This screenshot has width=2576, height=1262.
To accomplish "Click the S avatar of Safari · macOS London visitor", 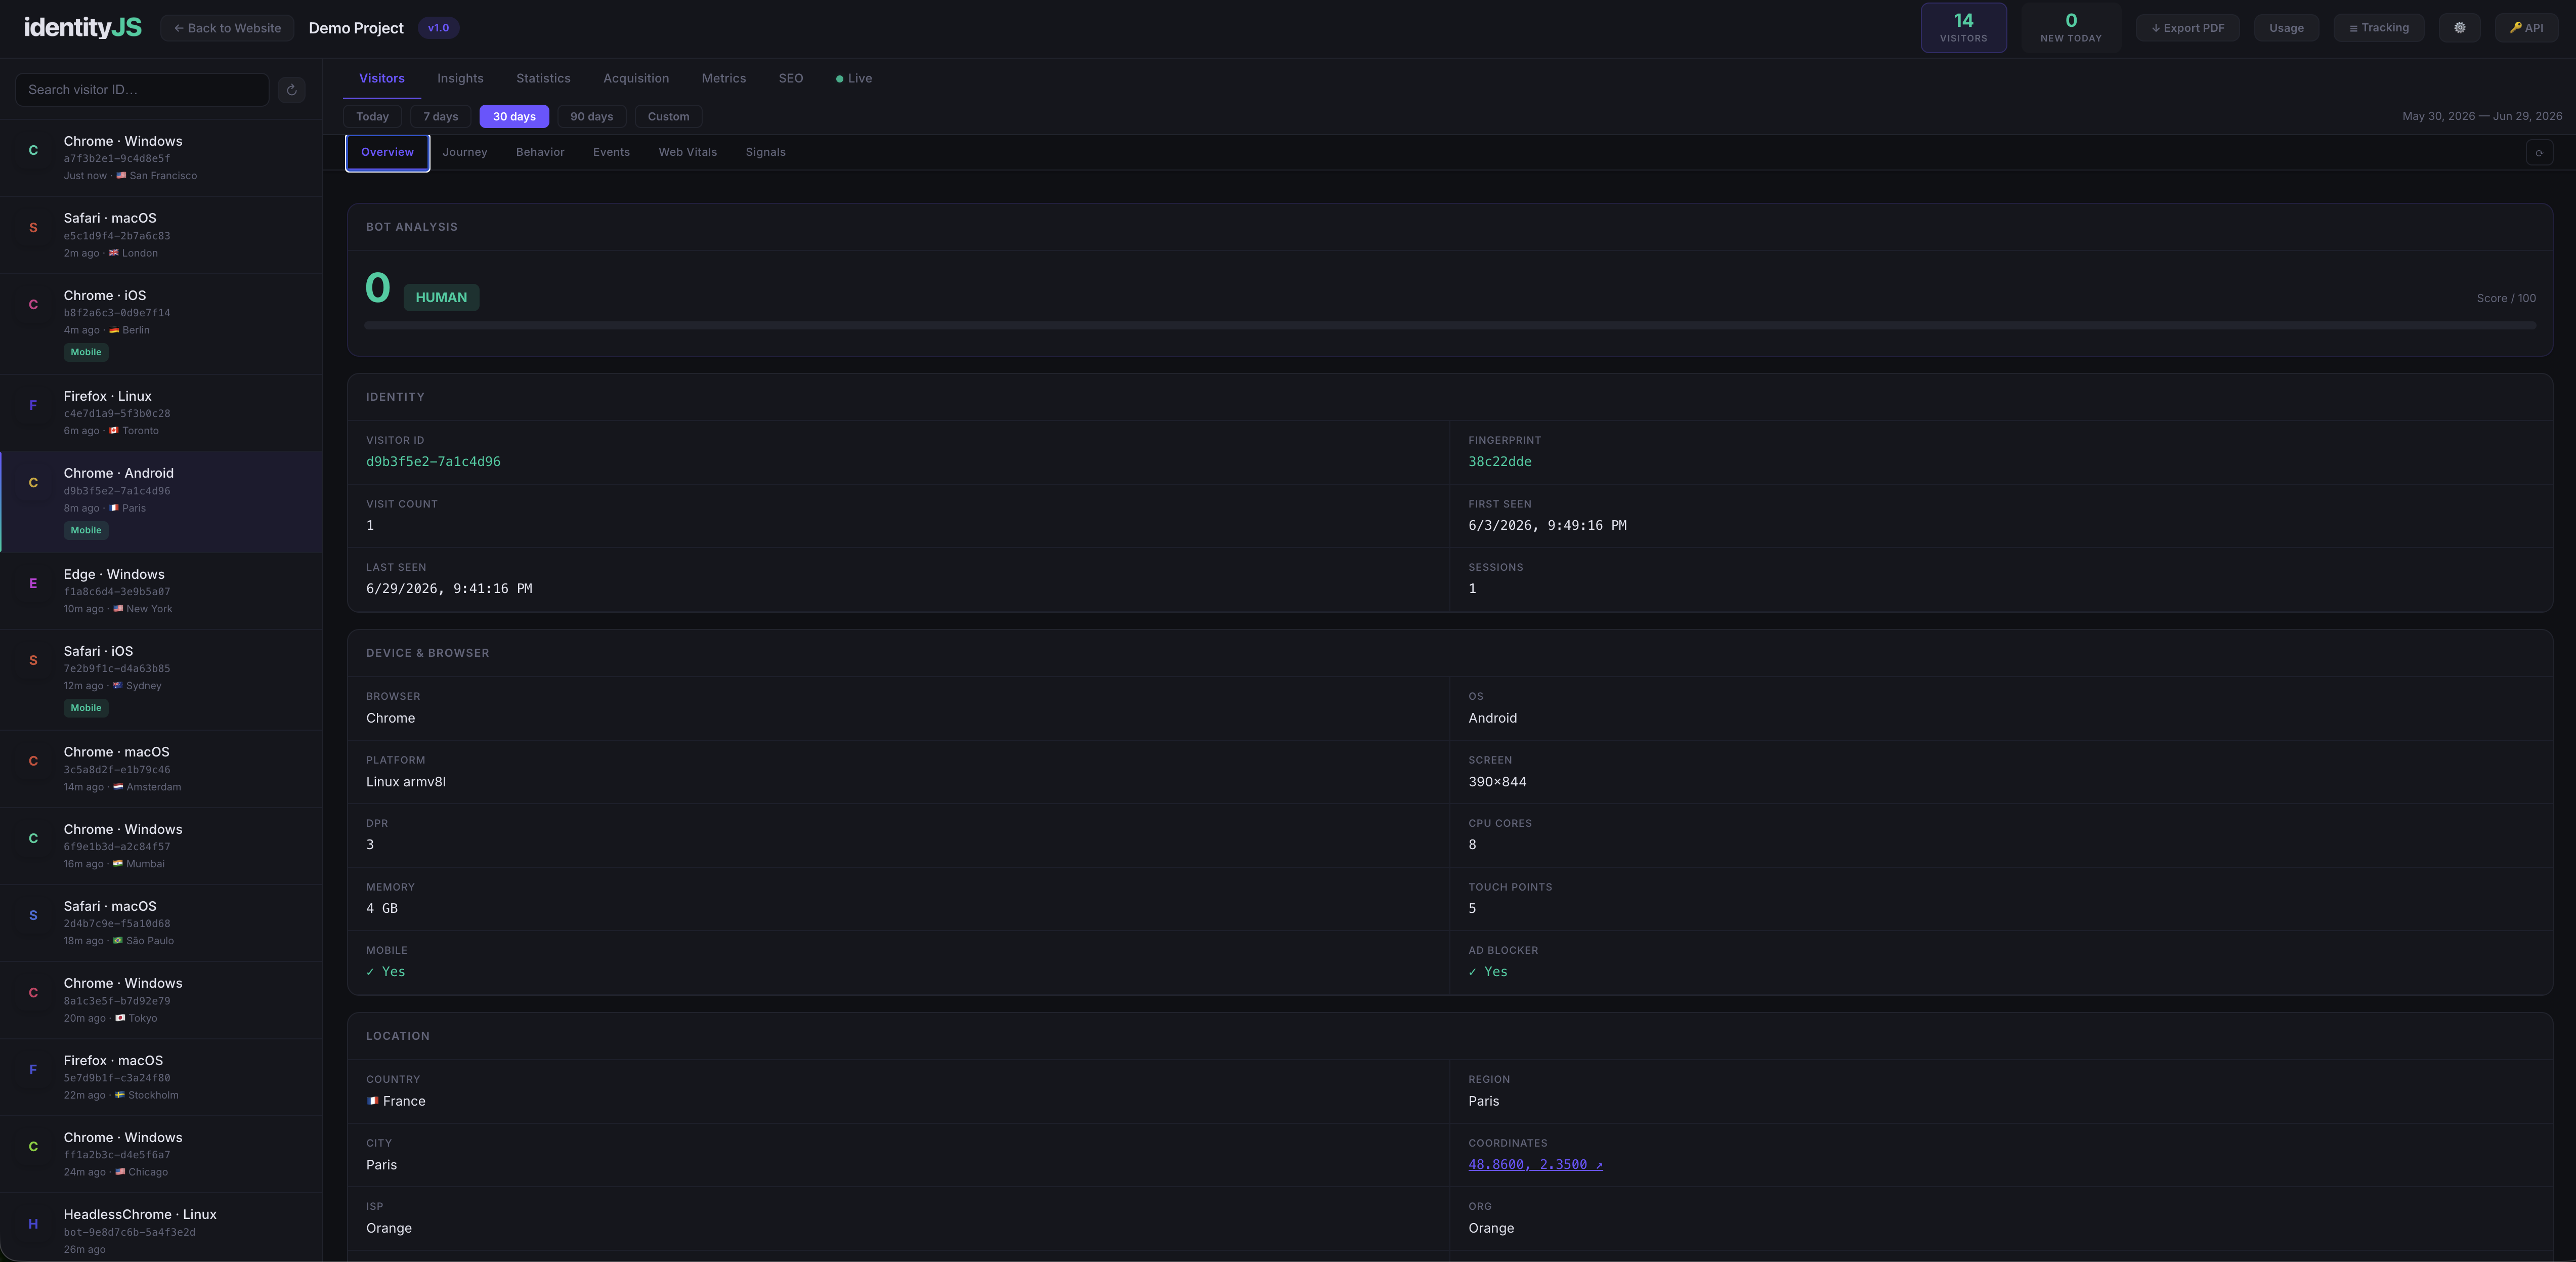I will click(x=33, y=227).
